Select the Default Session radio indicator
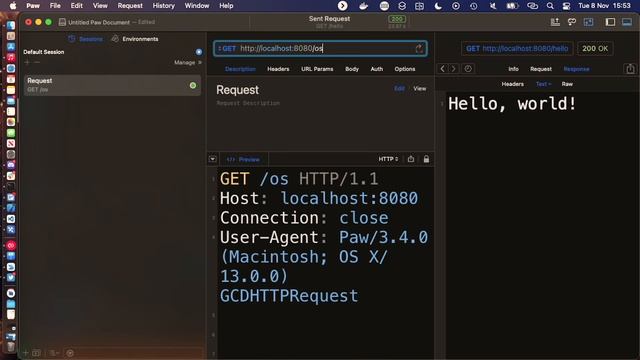Image resolution: width=640 pixels, height=360 pixels. click(199, 52)
